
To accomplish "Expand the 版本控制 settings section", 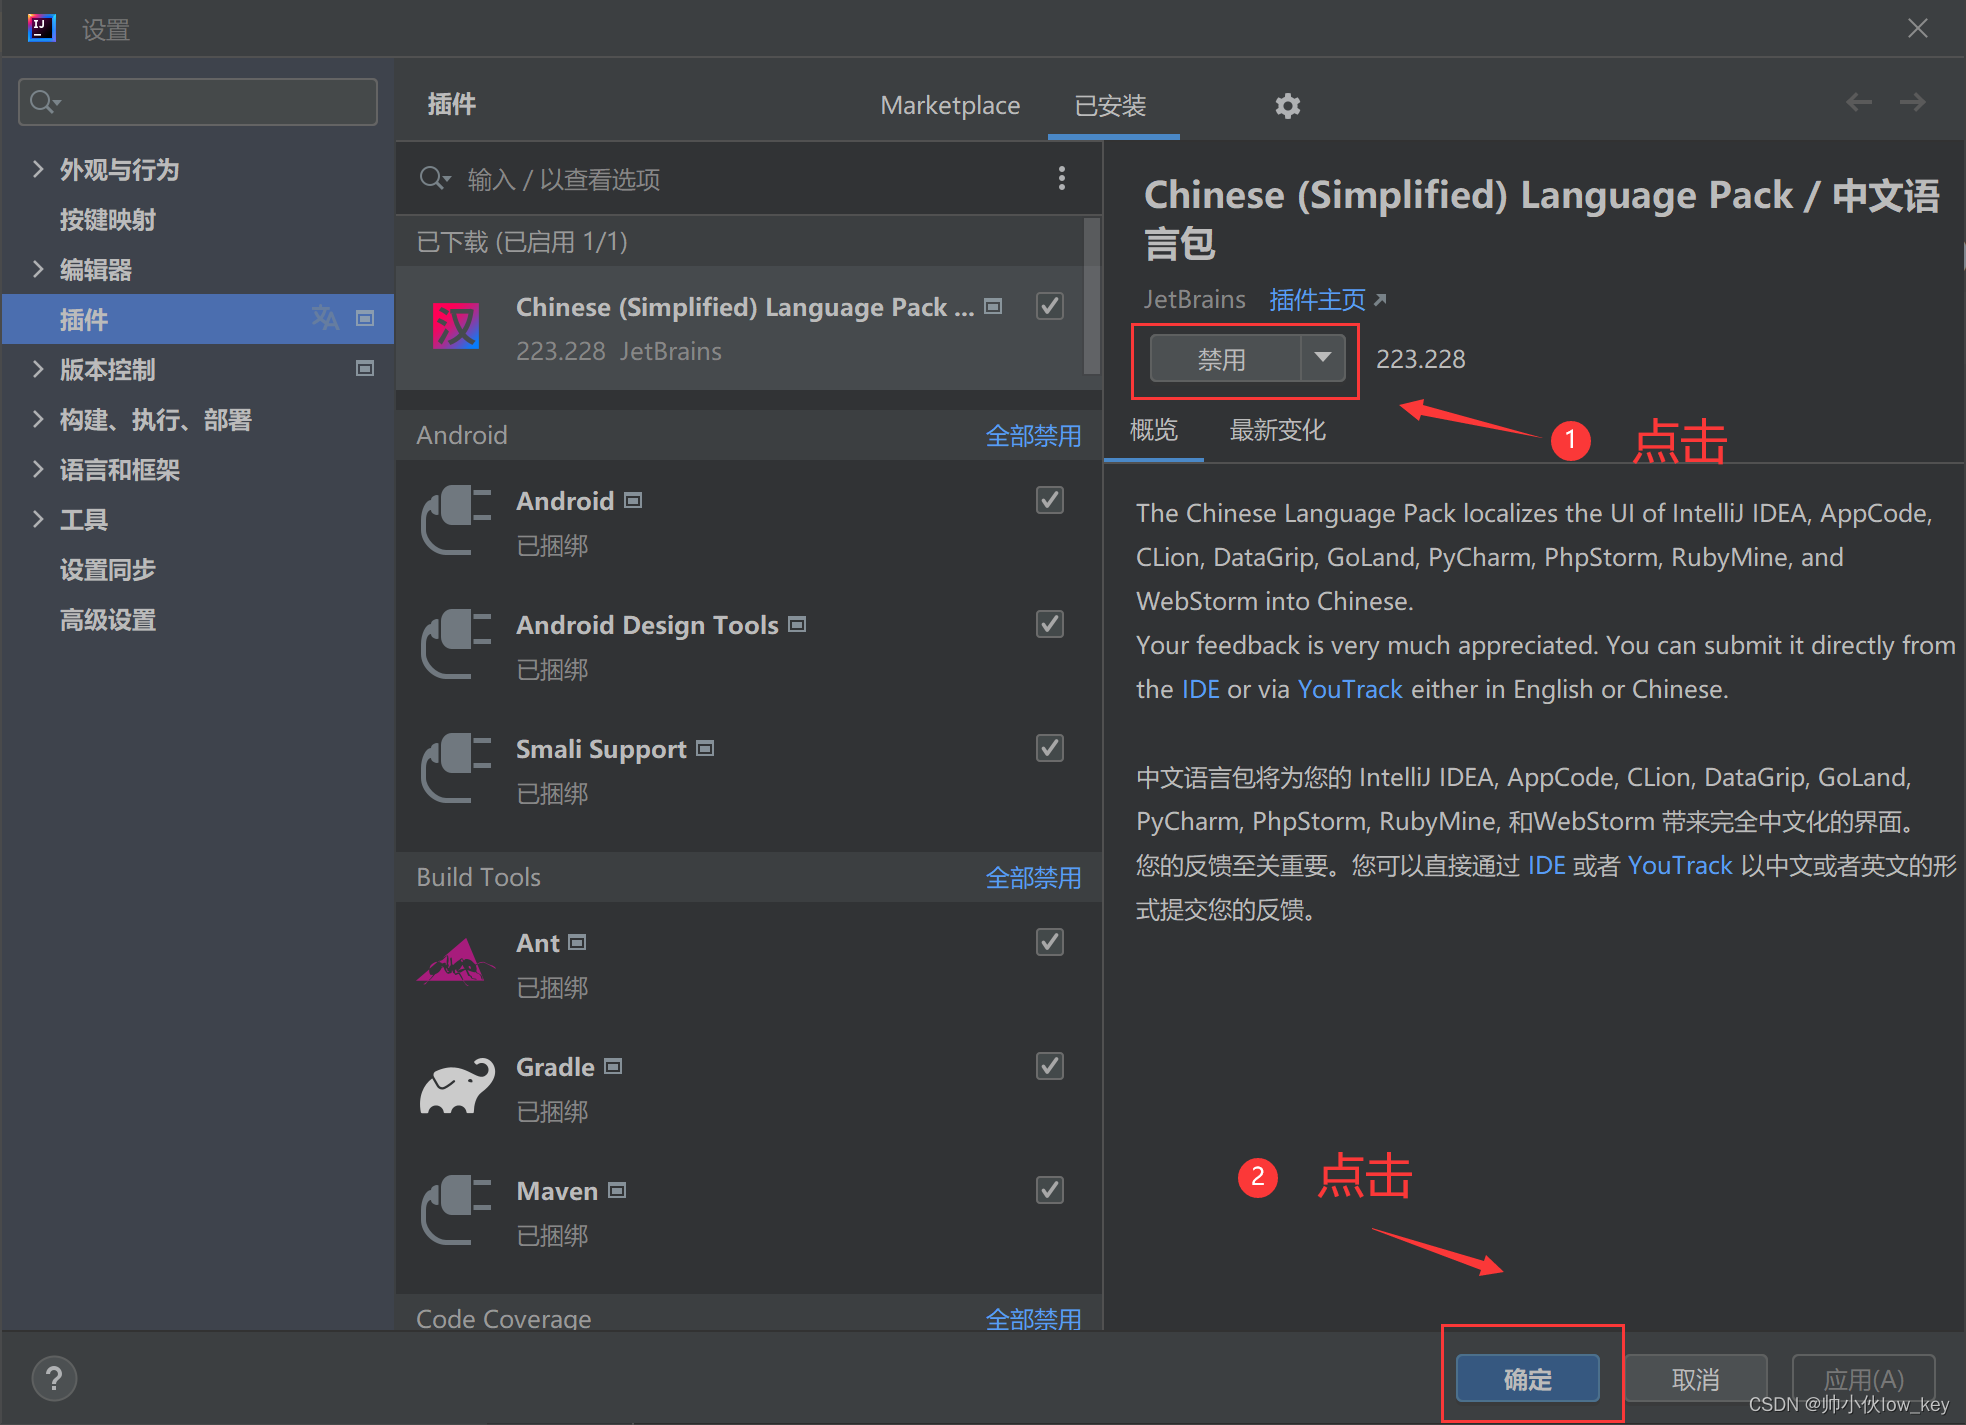I will pos(38,369).
